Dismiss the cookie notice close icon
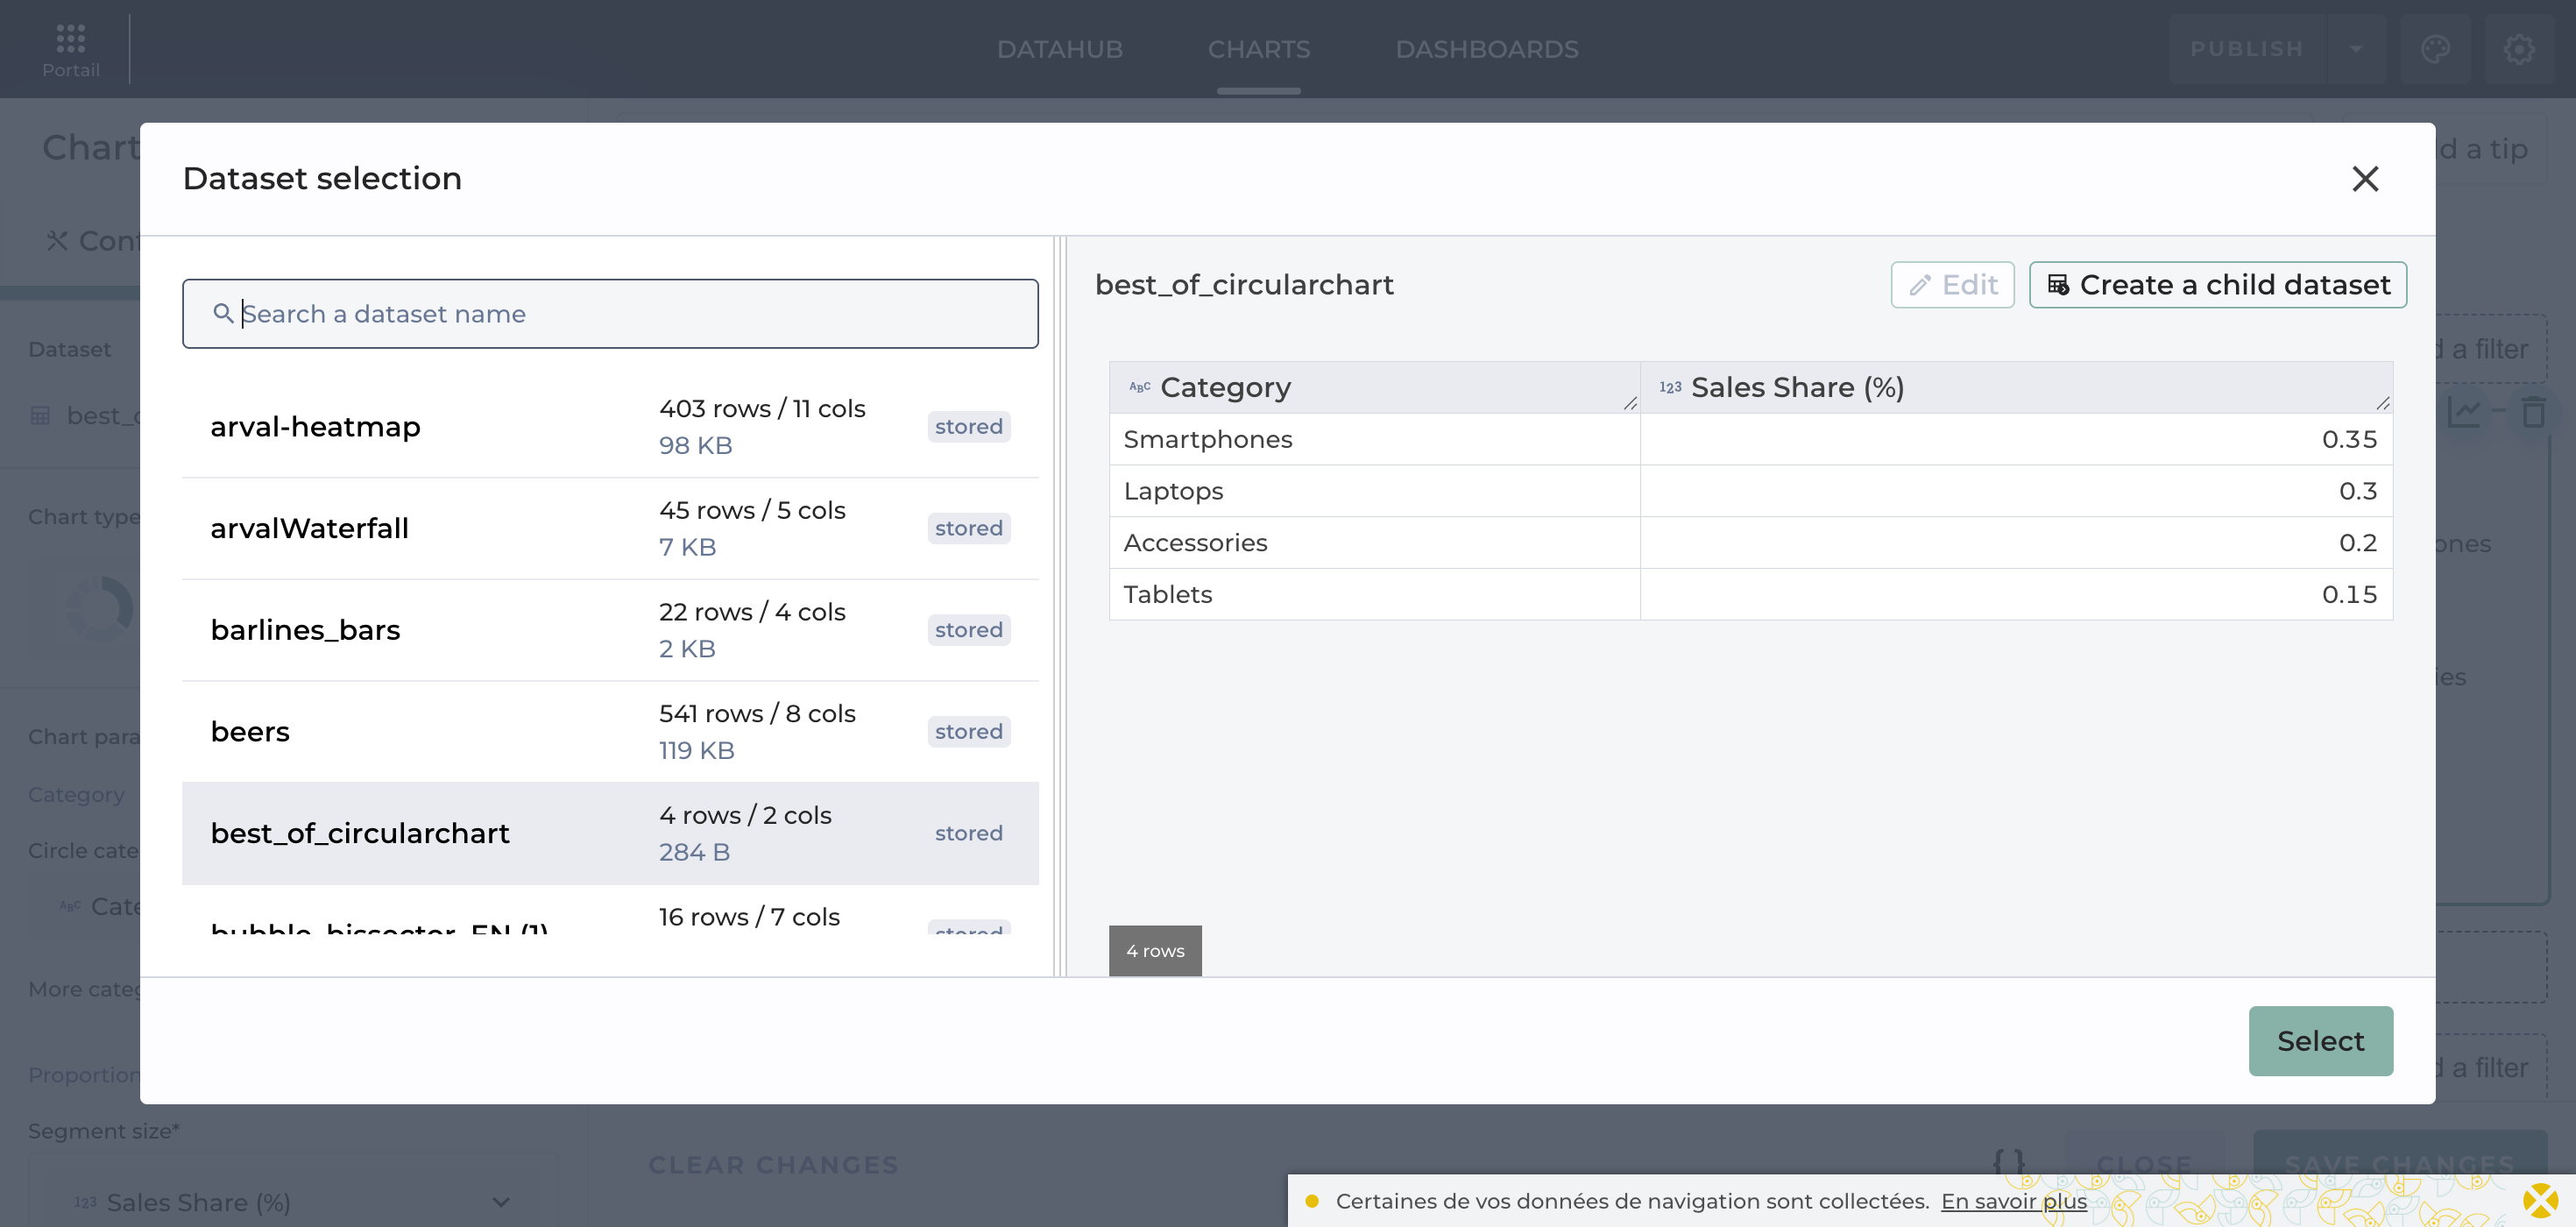This screenshot has height=1227, width=2576. tap(2541, 1201)
